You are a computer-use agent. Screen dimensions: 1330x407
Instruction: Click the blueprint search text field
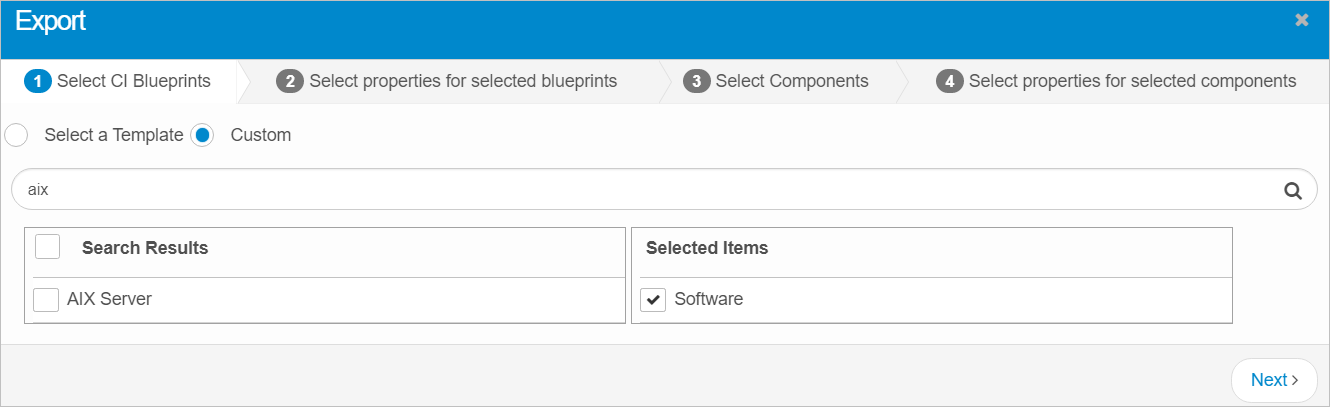coord(640,190)
